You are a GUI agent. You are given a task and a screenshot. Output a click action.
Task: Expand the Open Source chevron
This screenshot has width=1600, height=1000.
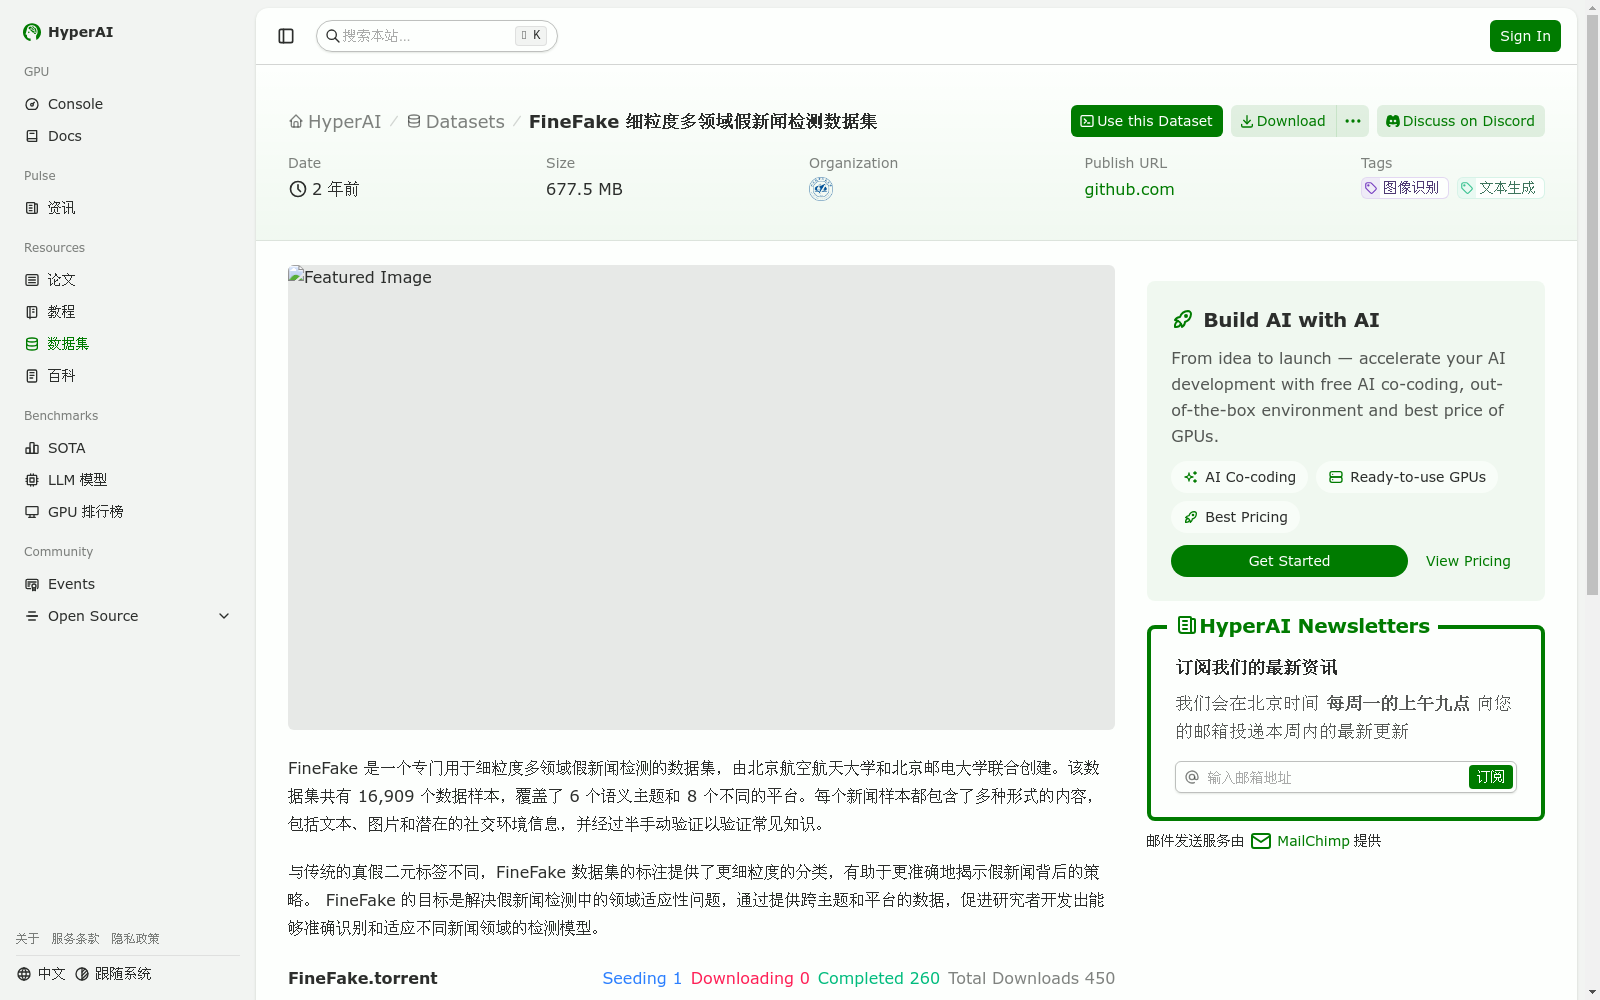tap(224, 616)
